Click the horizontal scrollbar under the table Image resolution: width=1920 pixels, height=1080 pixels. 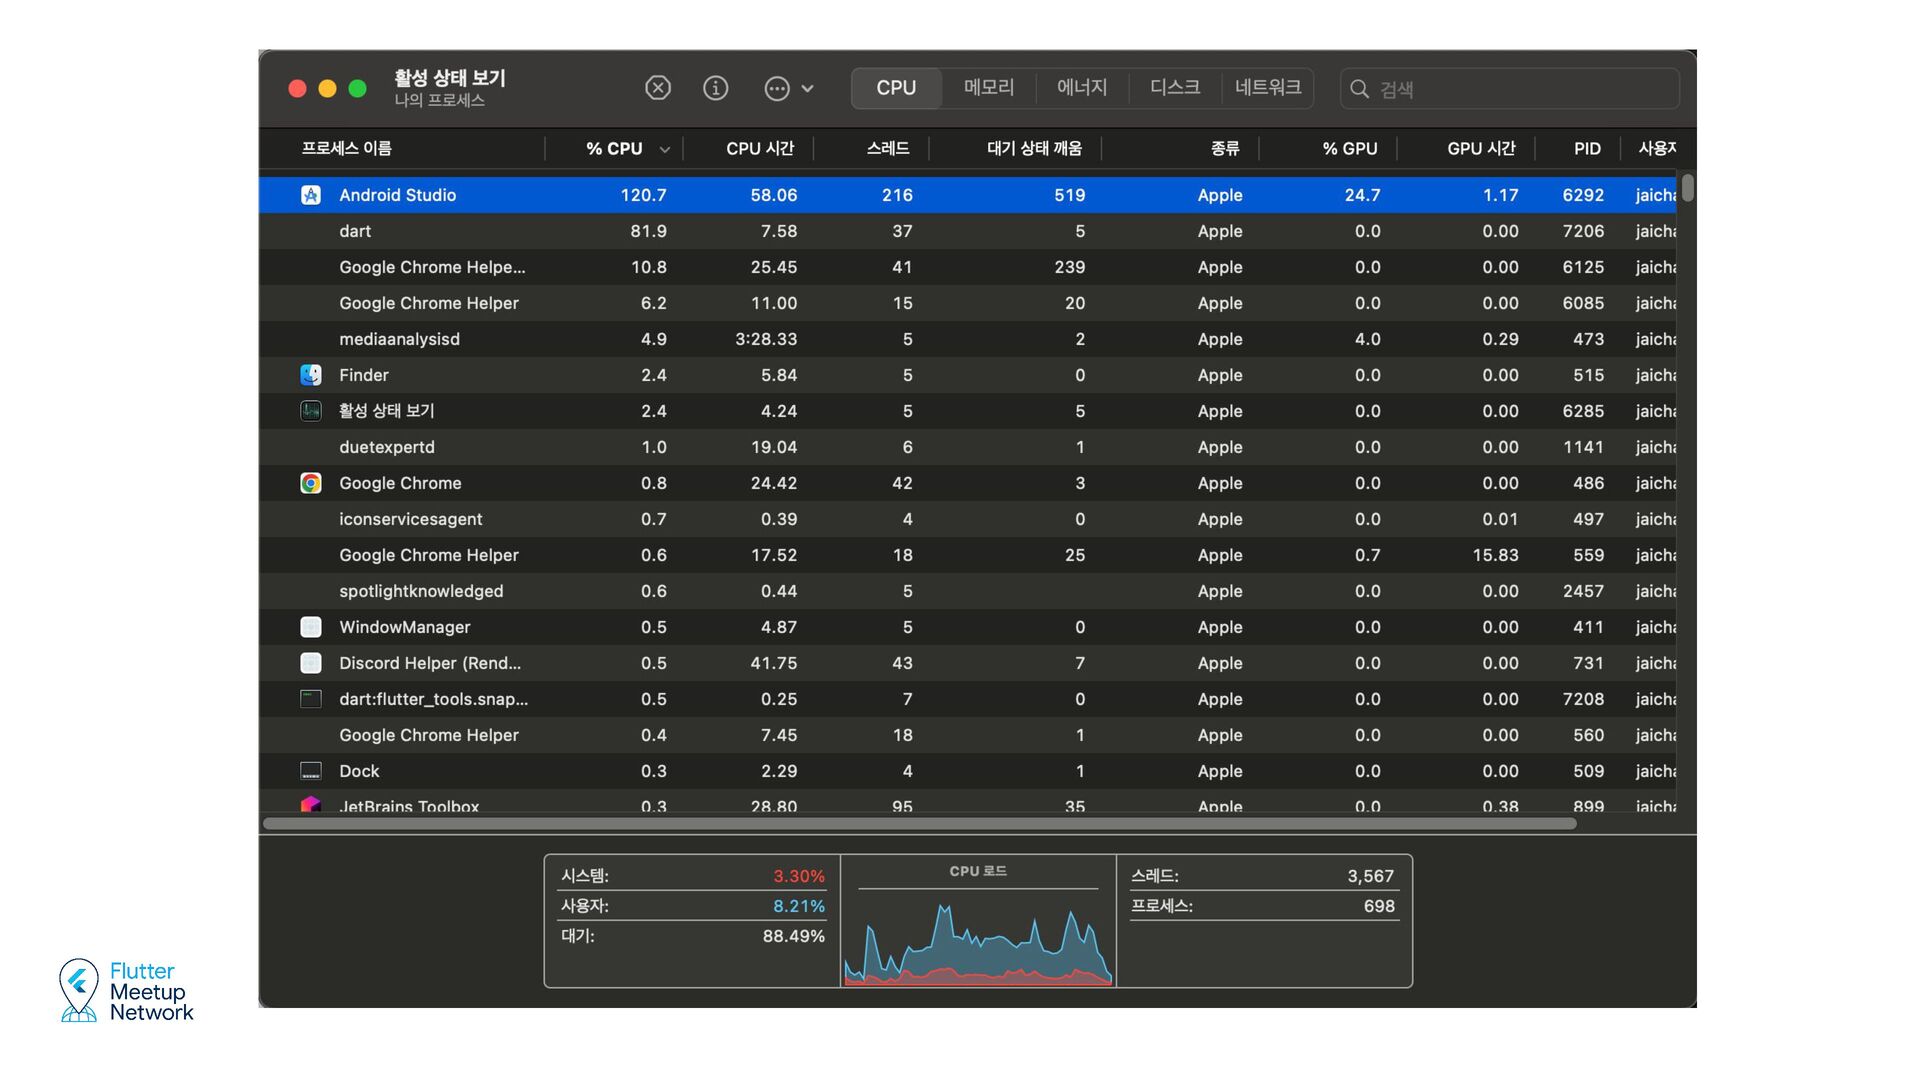click(x=918, y=824)
